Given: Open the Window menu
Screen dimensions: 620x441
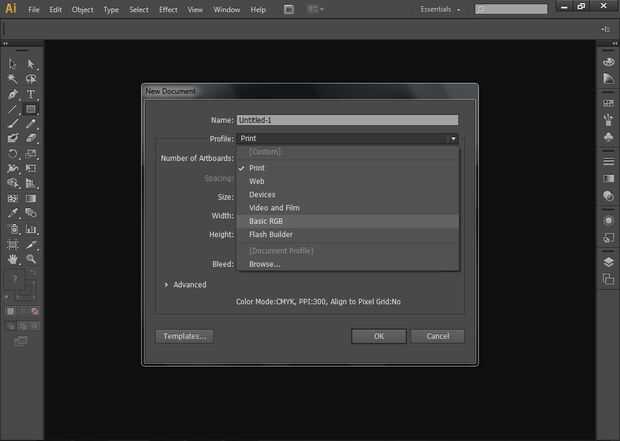Looking at the screenshot, I should (227, 10).
